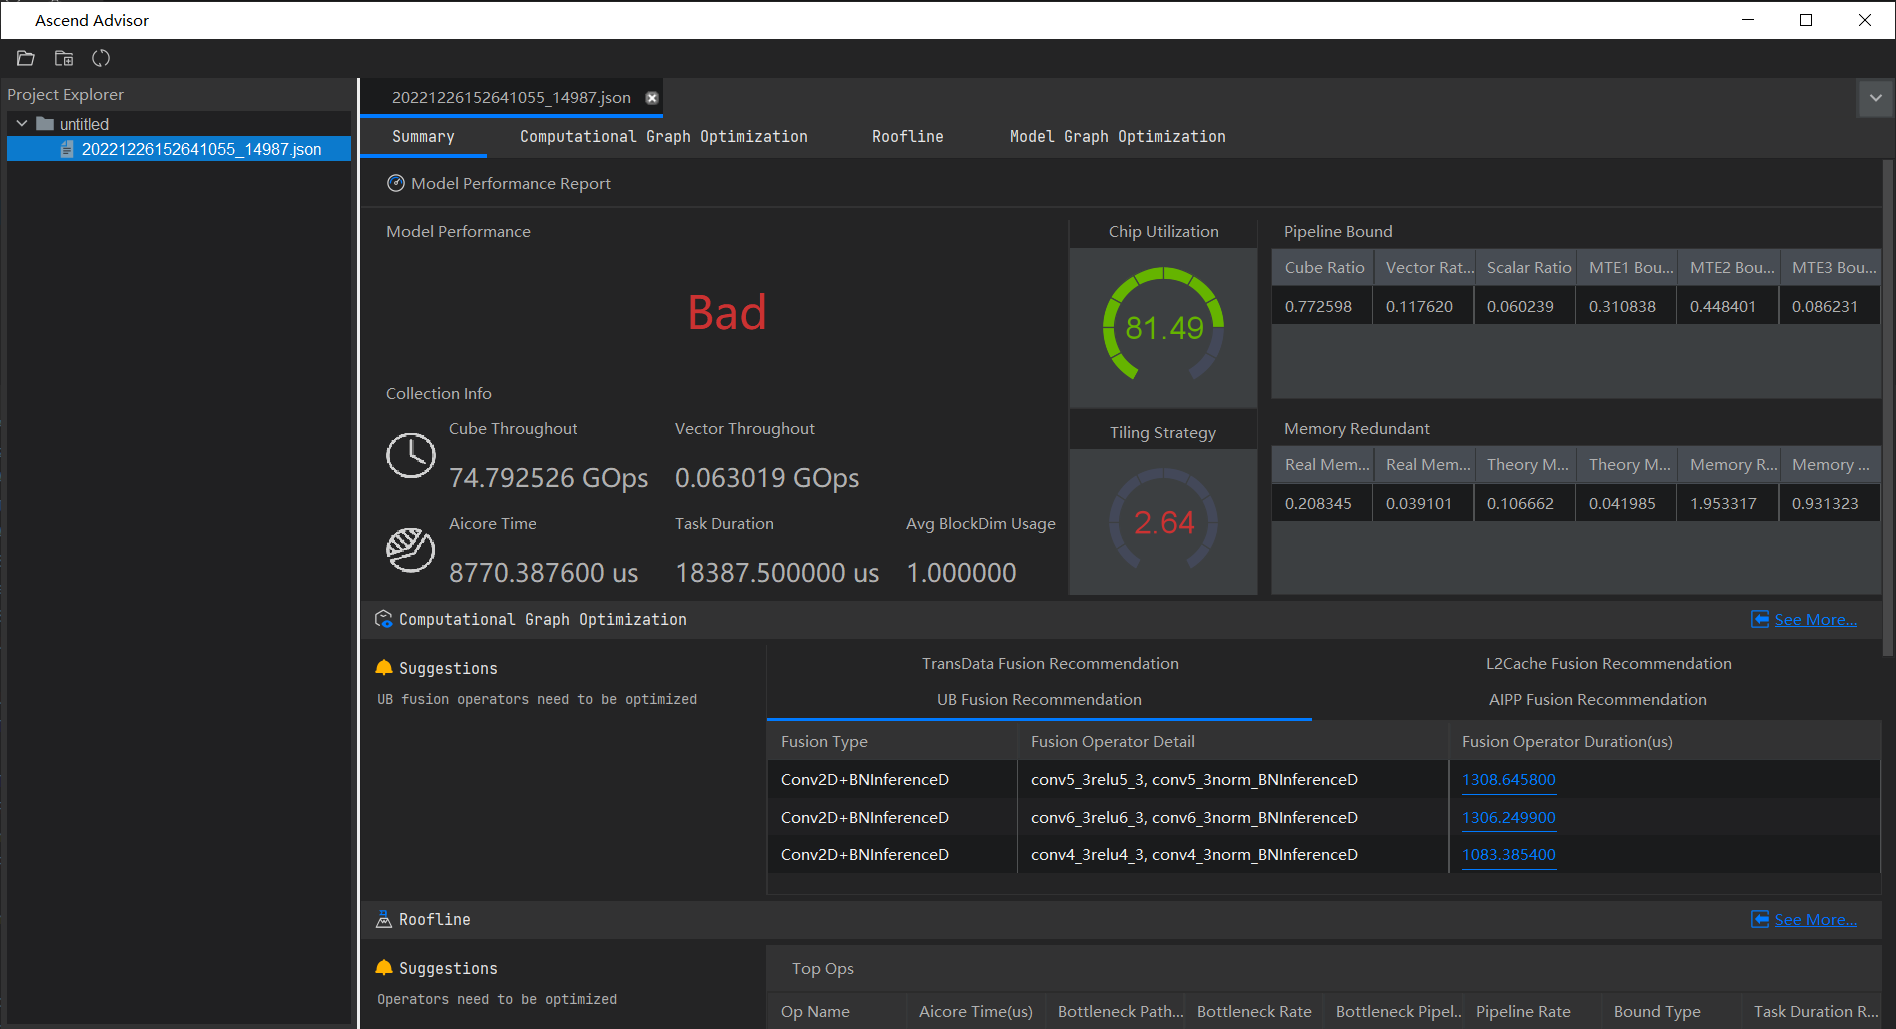Select AIPP Fusion Recommendation tab
Screen dimensions: 1896x1029
pos(1598,700)
